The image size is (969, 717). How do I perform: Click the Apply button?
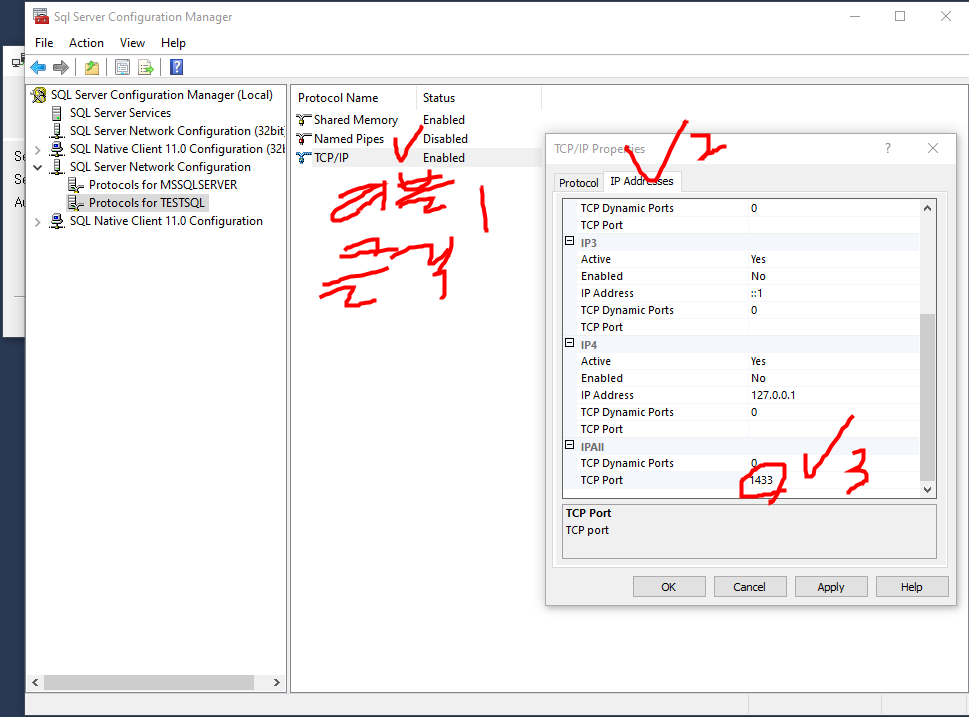click(831, 587)
